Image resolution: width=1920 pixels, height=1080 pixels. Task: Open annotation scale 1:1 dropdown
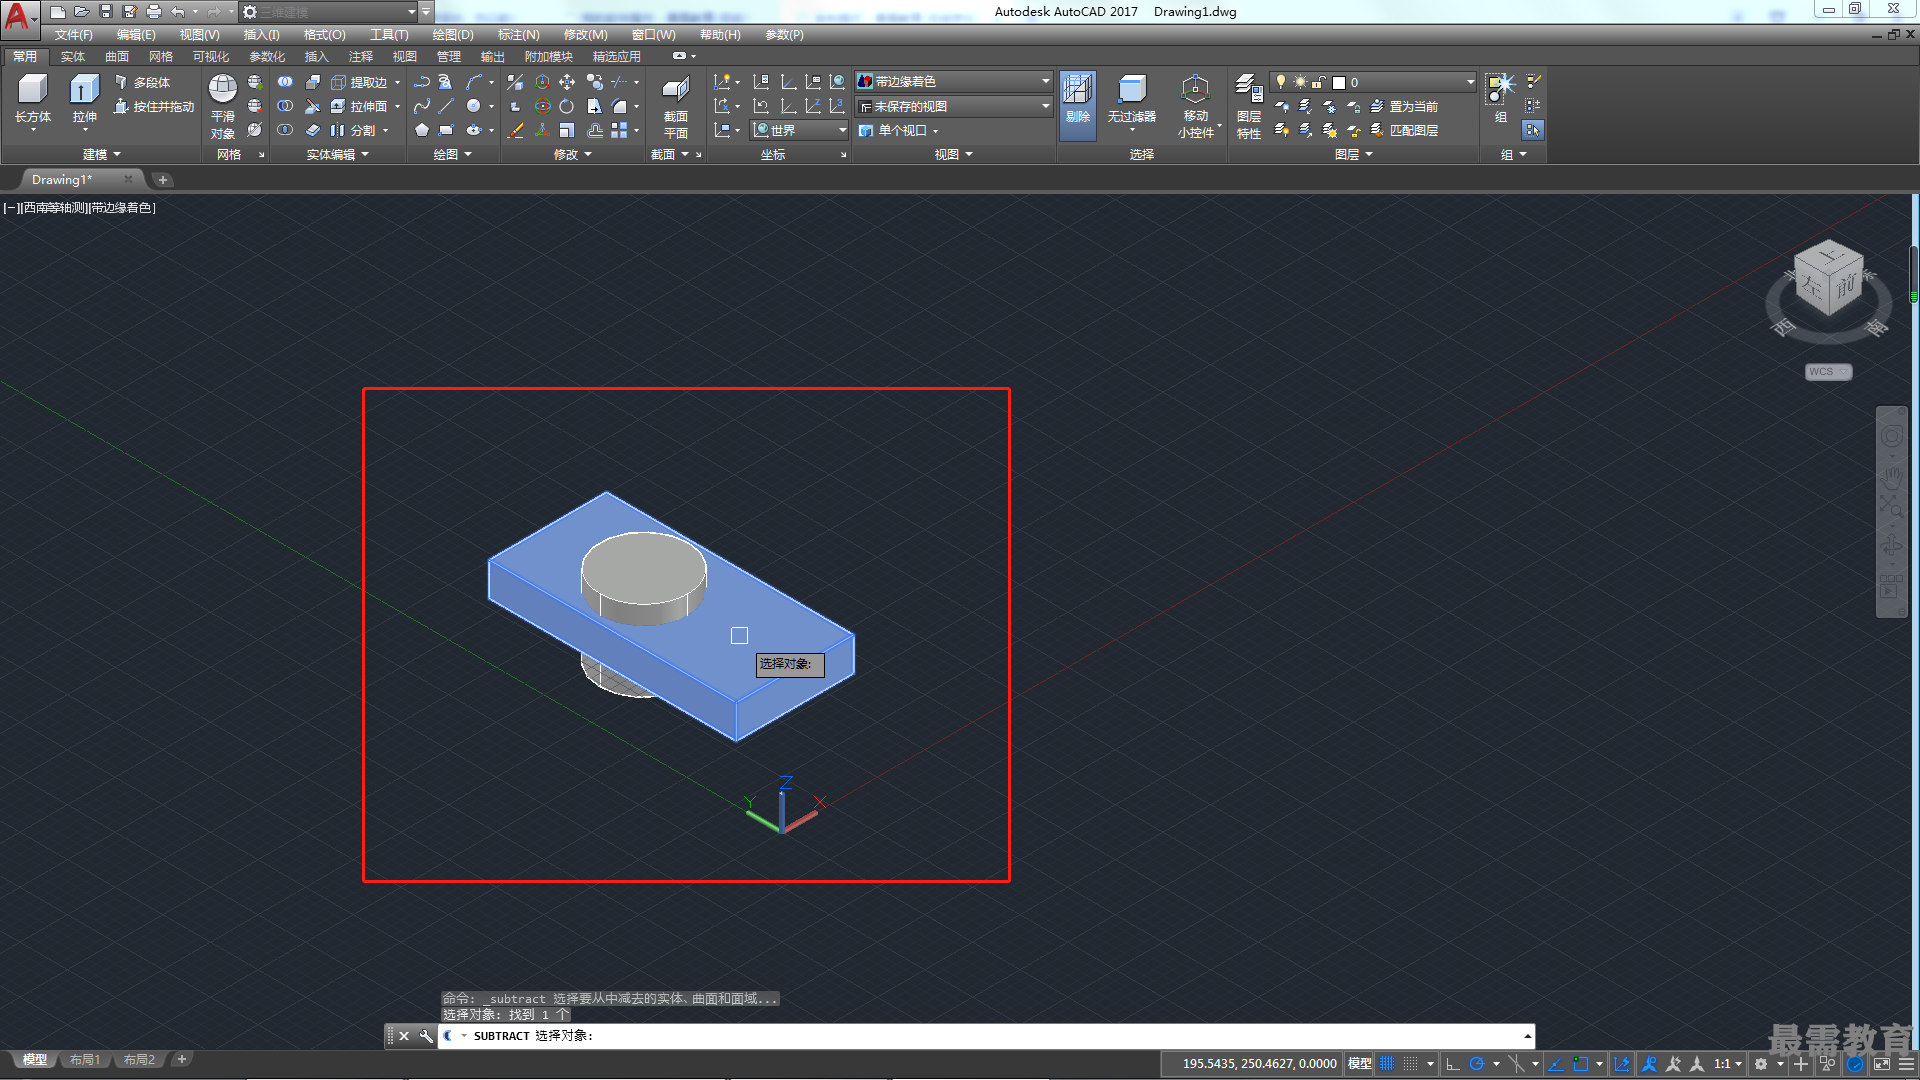pos(1727,1064)
